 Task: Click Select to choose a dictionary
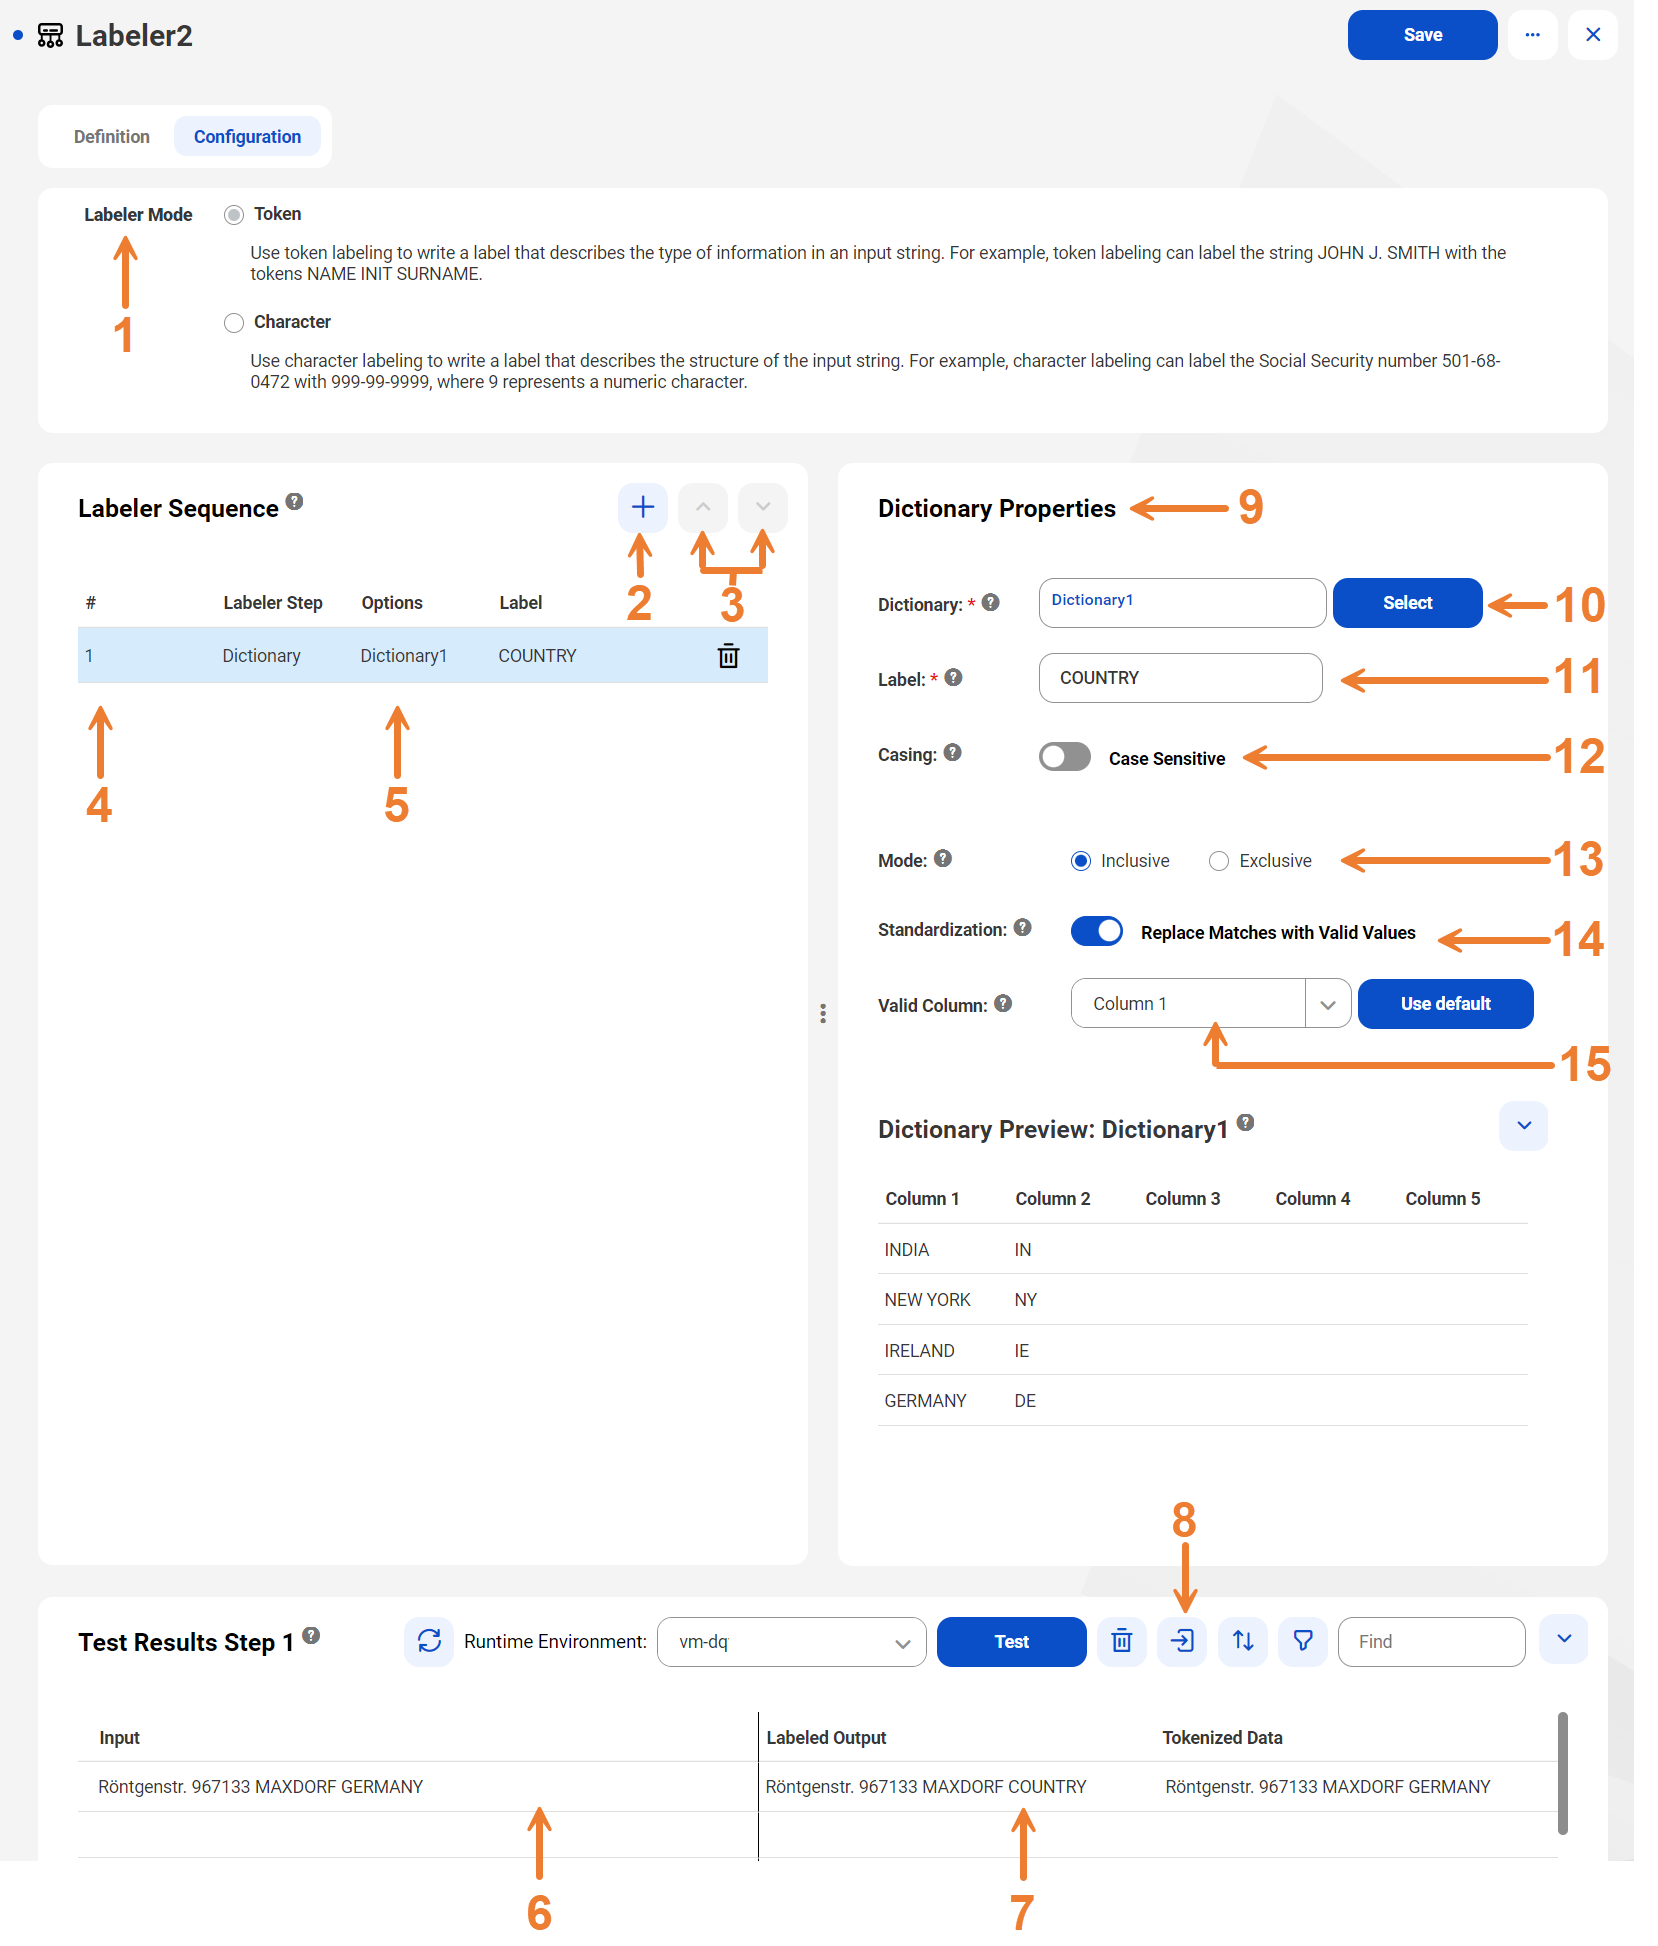(x=1407, y=603)
